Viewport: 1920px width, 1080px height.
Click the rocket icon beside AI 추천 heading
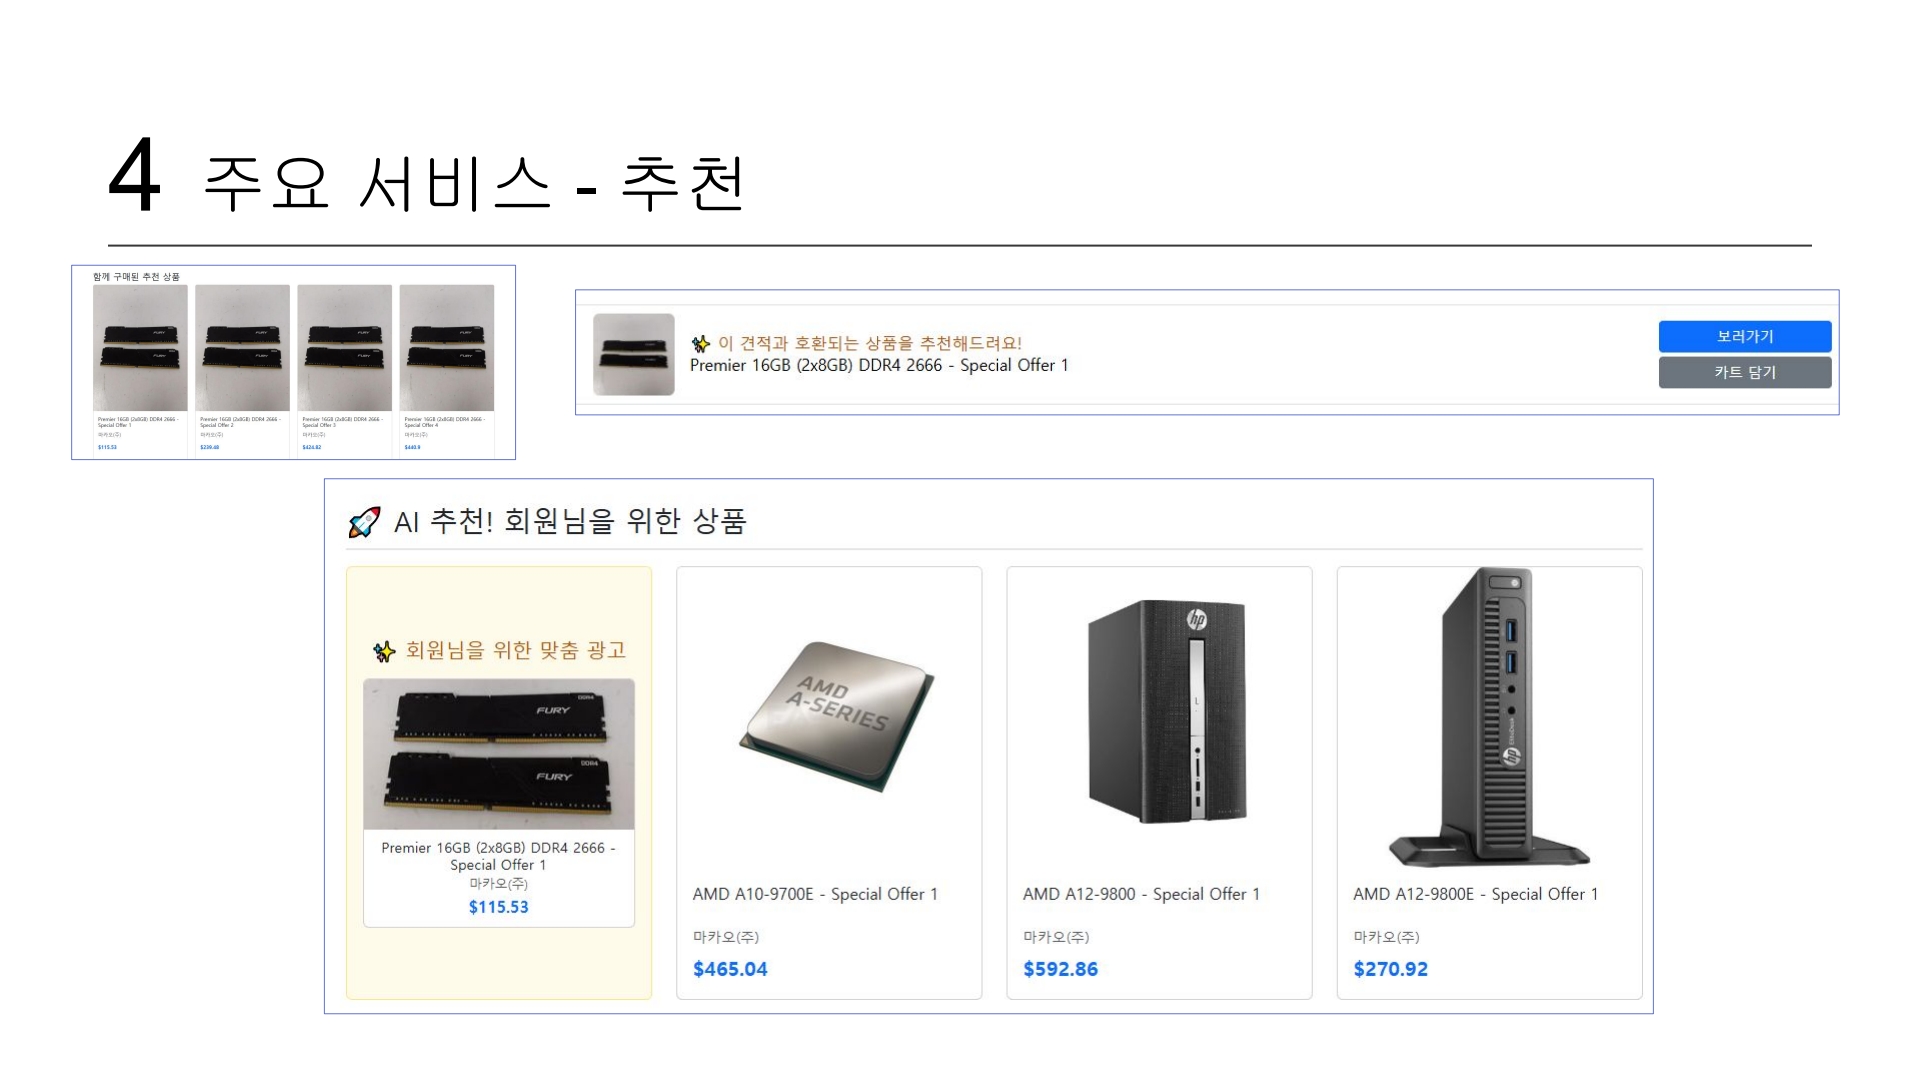364,522
